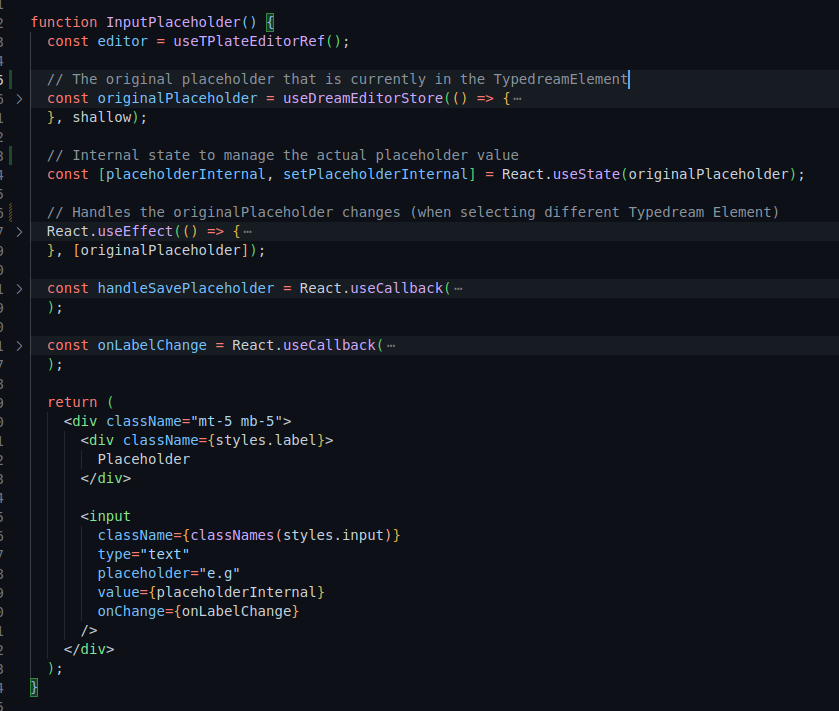The image size is (839, 711).
Task: Click ellipsis after onLabelChange useCallback
Action: 391,346
